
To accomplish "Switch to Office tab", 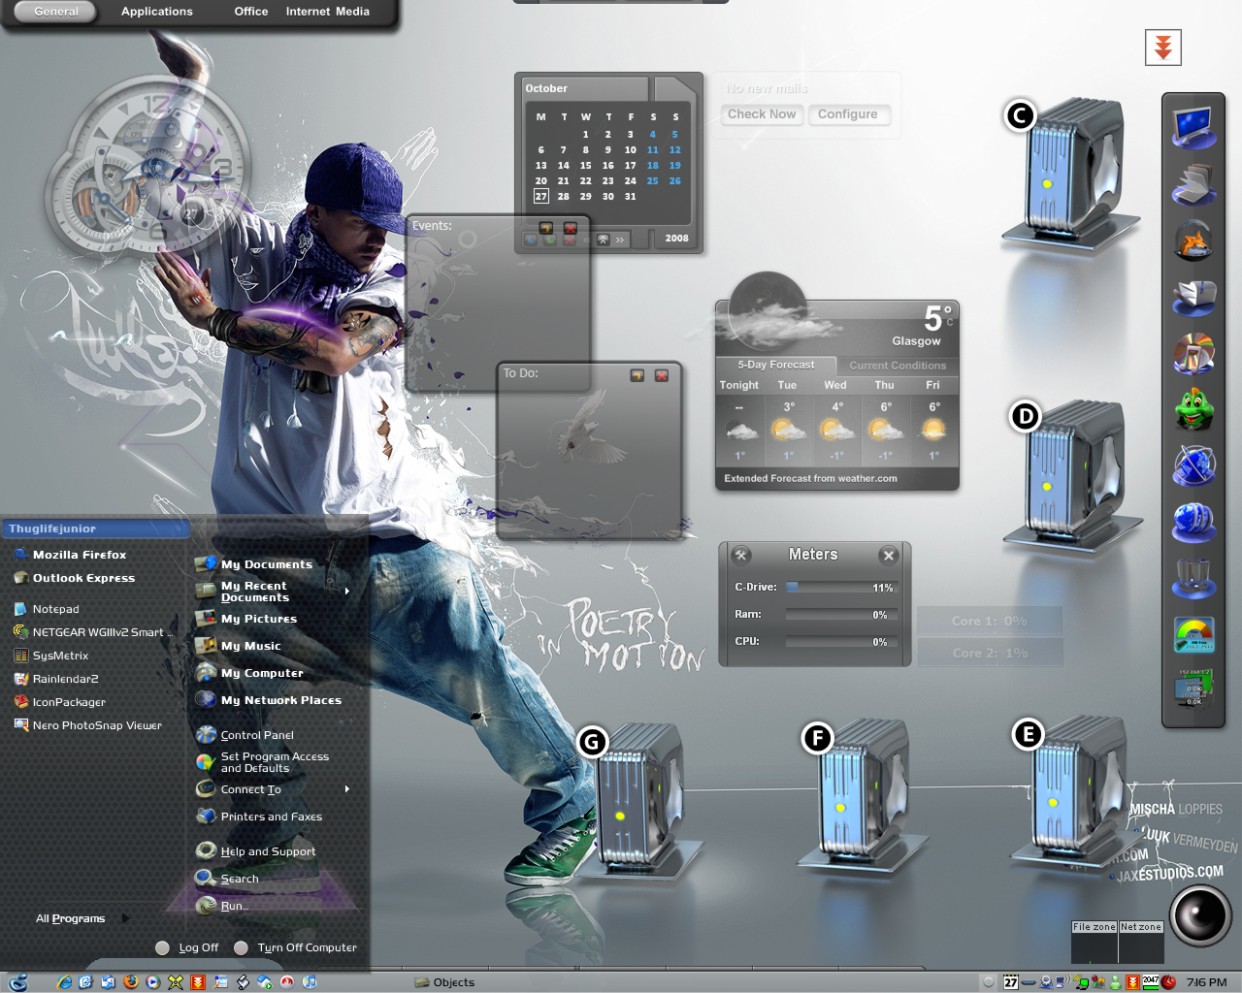I will (x=251, y=11).
